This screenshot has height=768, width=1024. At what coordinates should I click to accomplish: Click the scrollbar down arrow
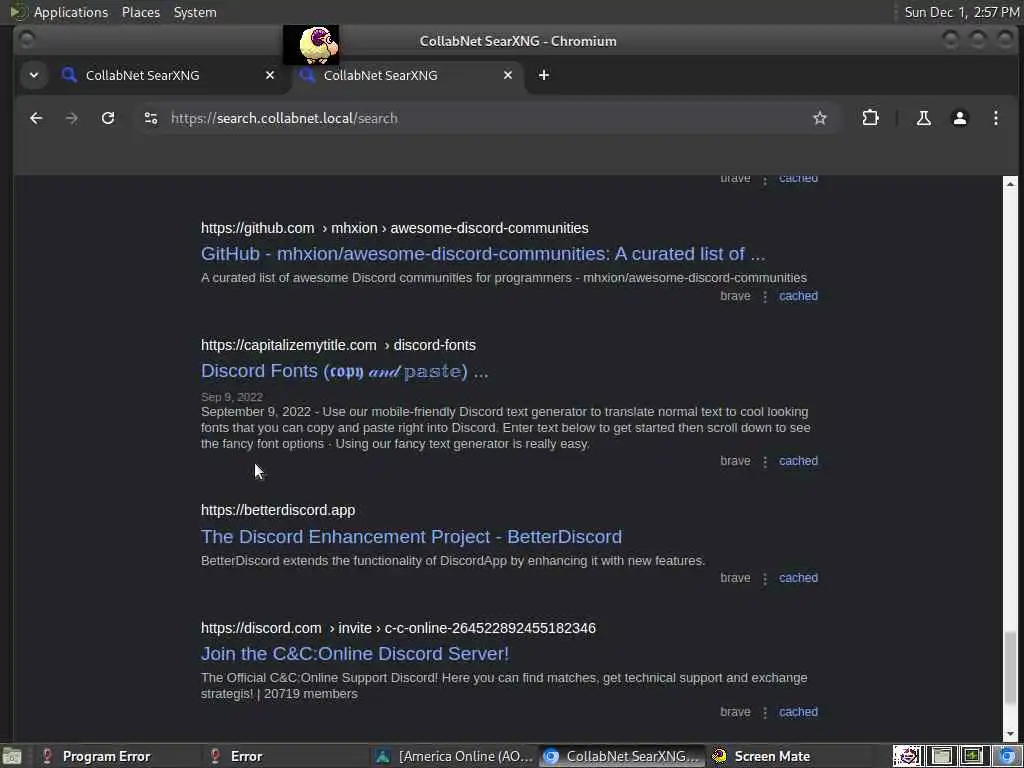coord(1010,735)
